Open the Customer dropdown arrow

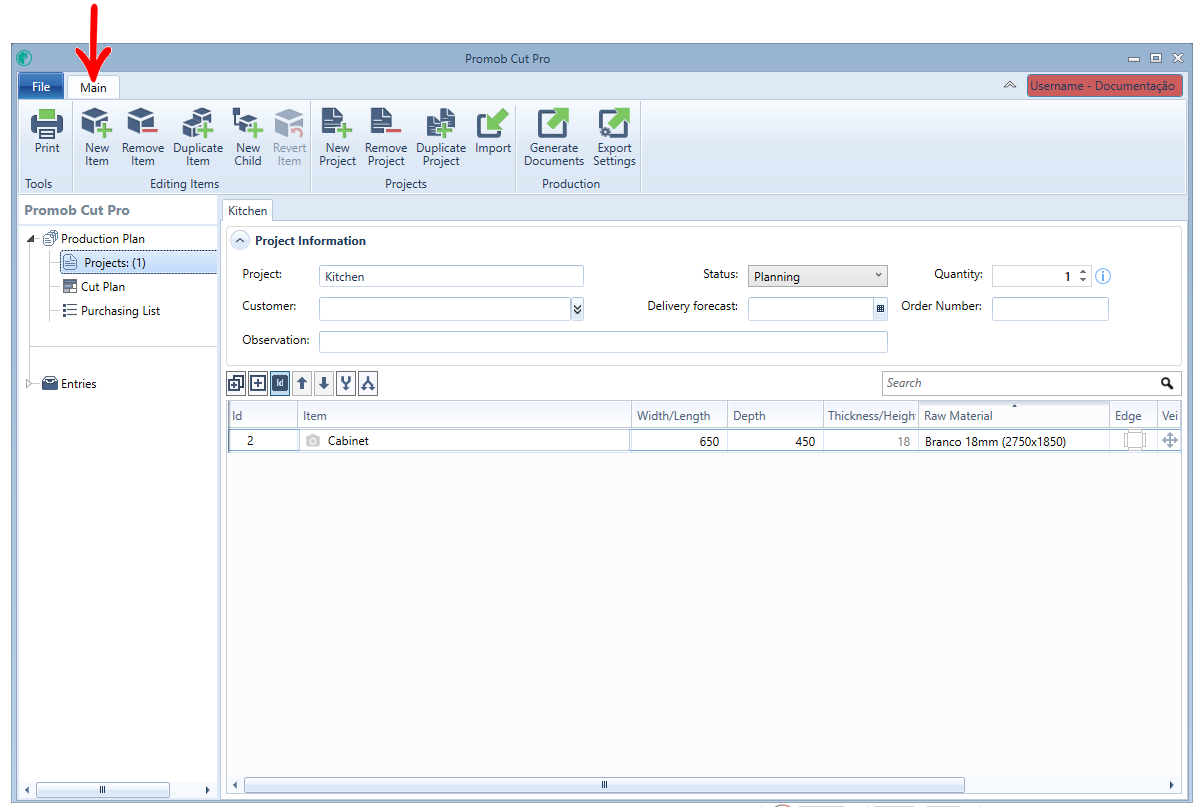[x=577, y=309]
